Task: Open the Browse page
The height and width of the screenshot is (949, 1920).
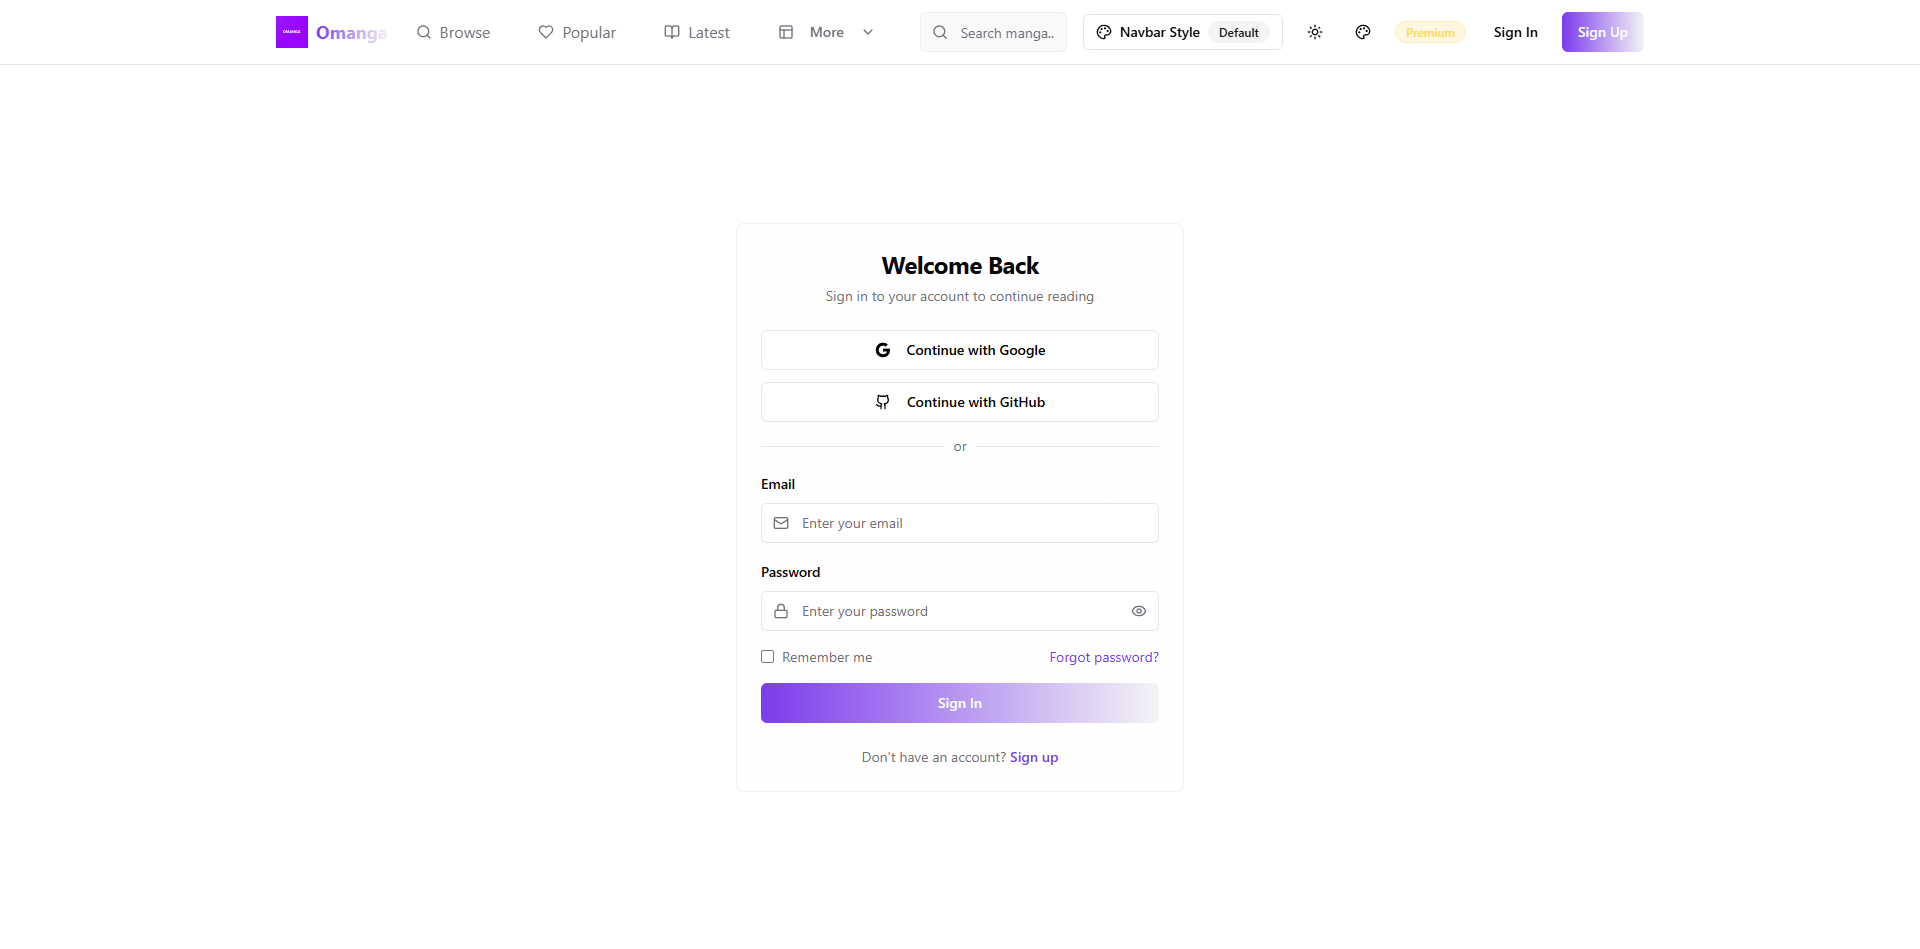Action: point(454,32)
